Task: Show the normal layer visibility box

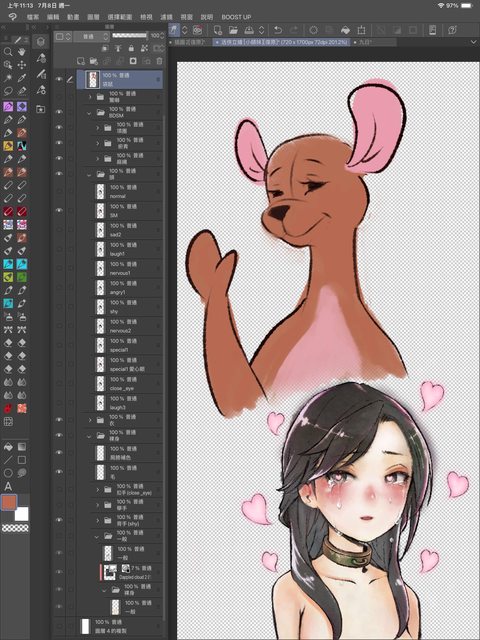Action: [59, 191]
